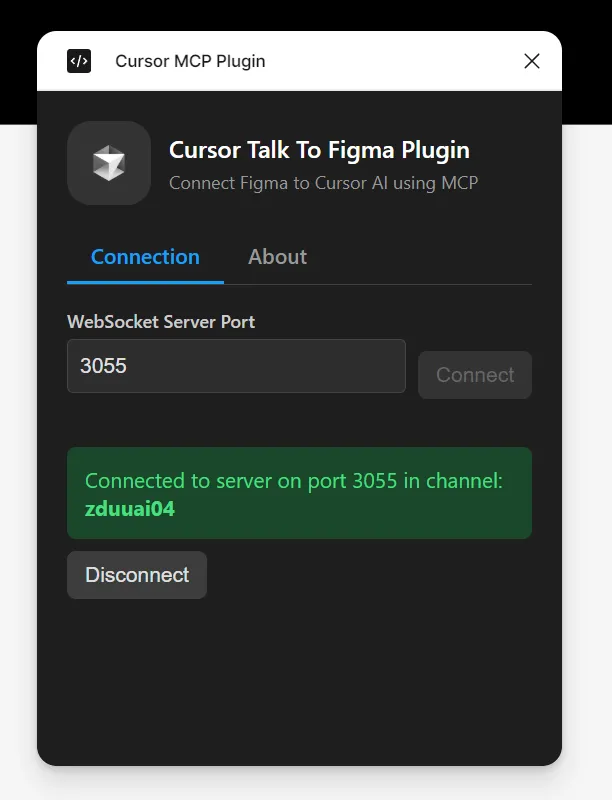Click the greyed-out Connect button

click(475, 375)
